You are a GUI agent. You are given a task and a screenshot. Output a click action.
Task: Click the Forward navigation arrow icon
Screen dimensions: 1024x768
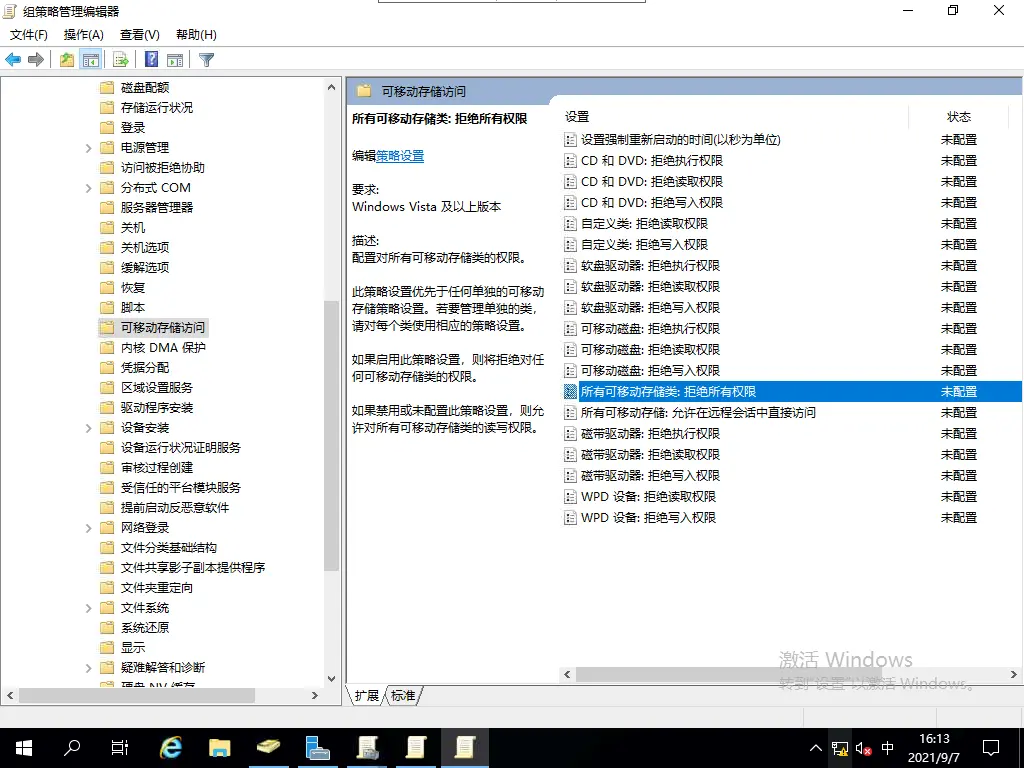pos(35,59)
